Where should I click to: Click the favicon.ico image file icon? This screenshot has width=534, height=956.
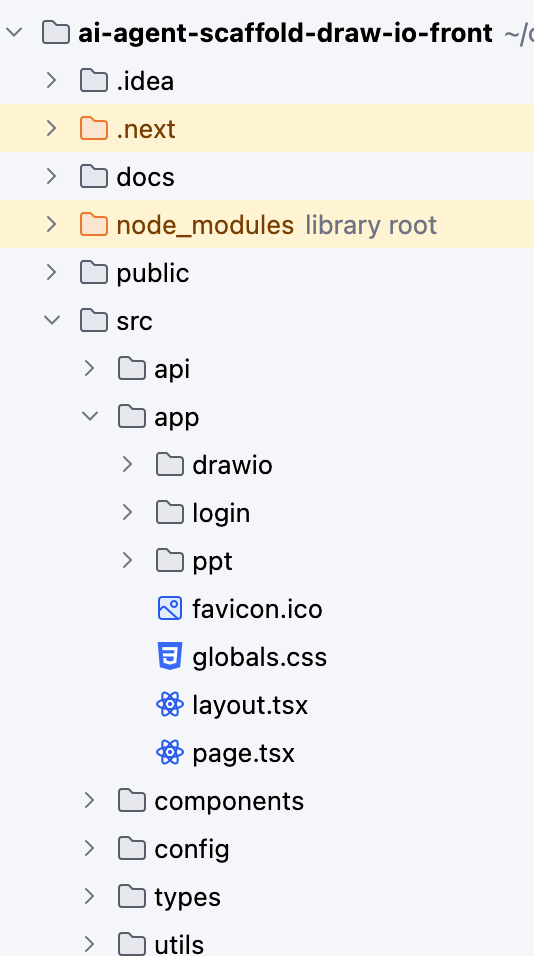[169, 608]
